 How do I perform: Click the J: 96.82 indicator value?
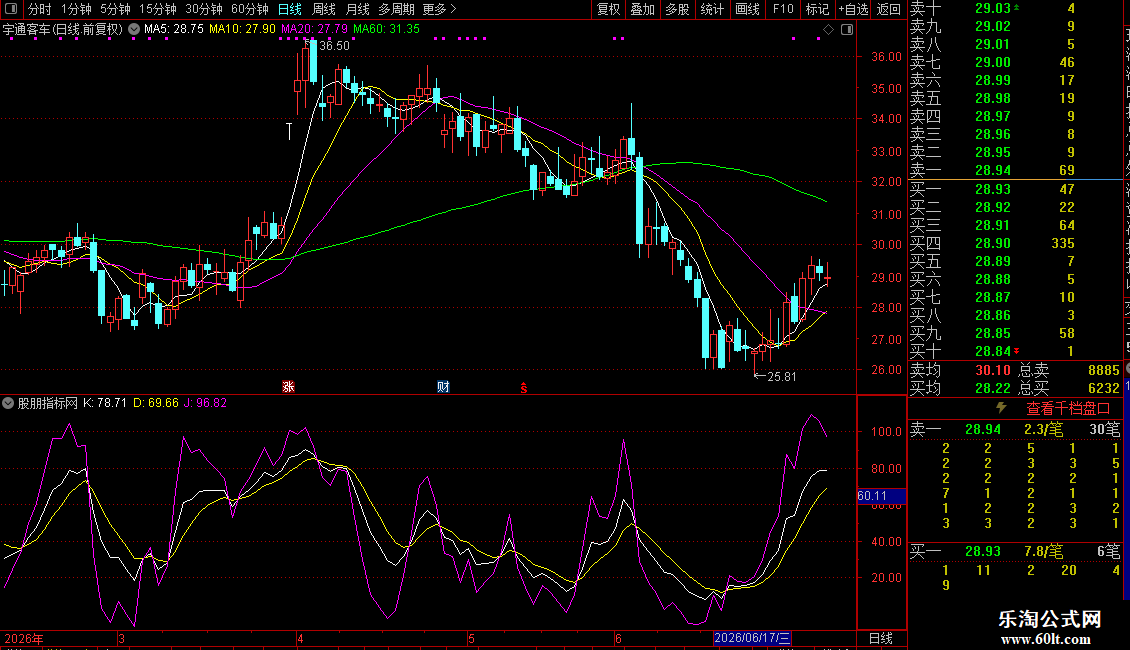coord(205,404)
